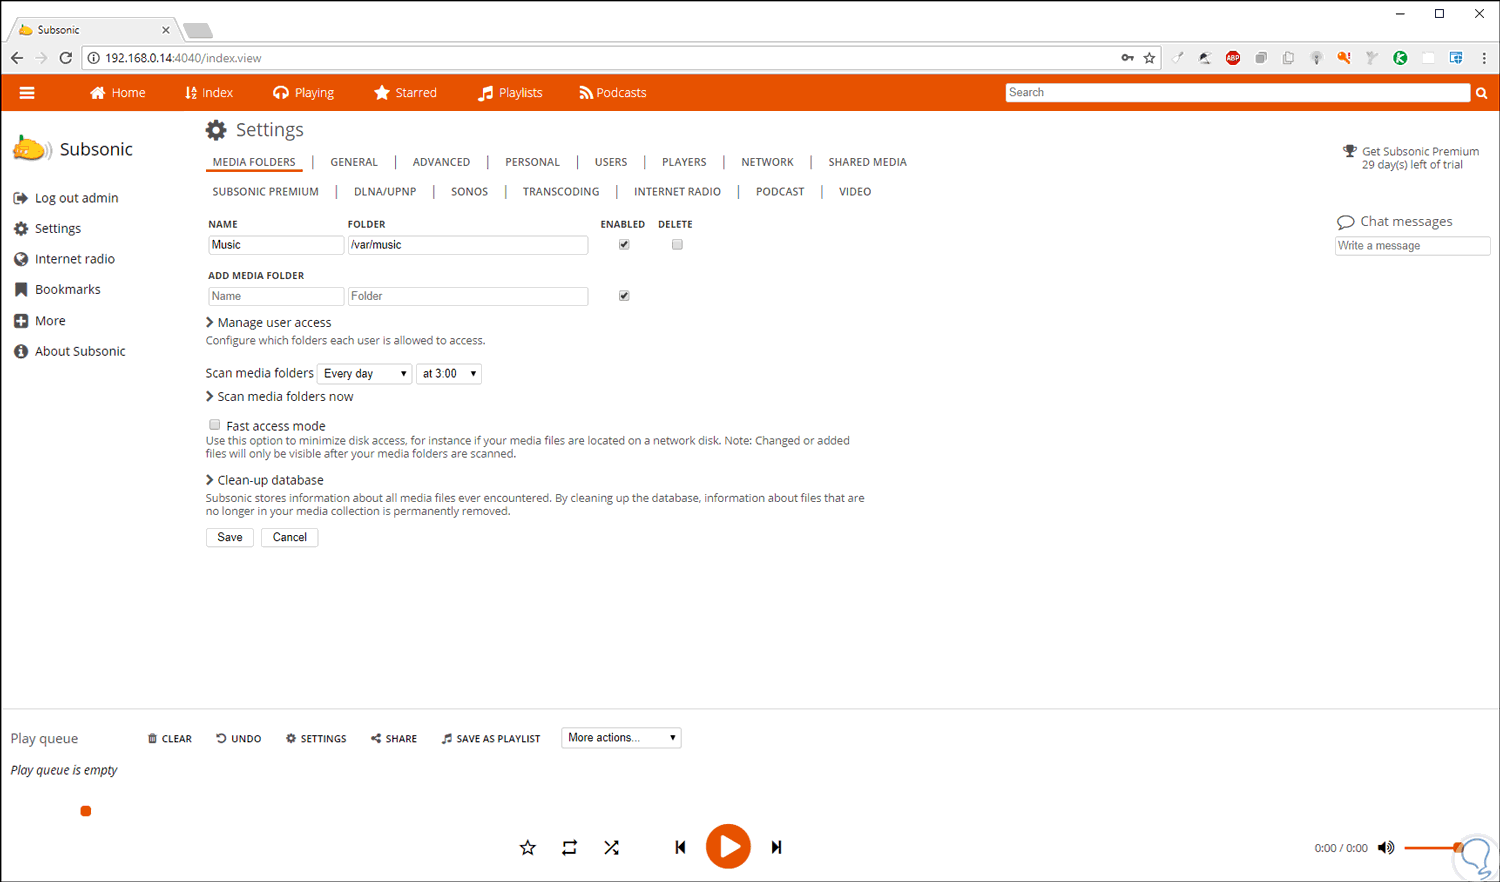This screenshot has height=882, width=1500.
Task: Cancel the settings changes
Action: coord(290,538)
